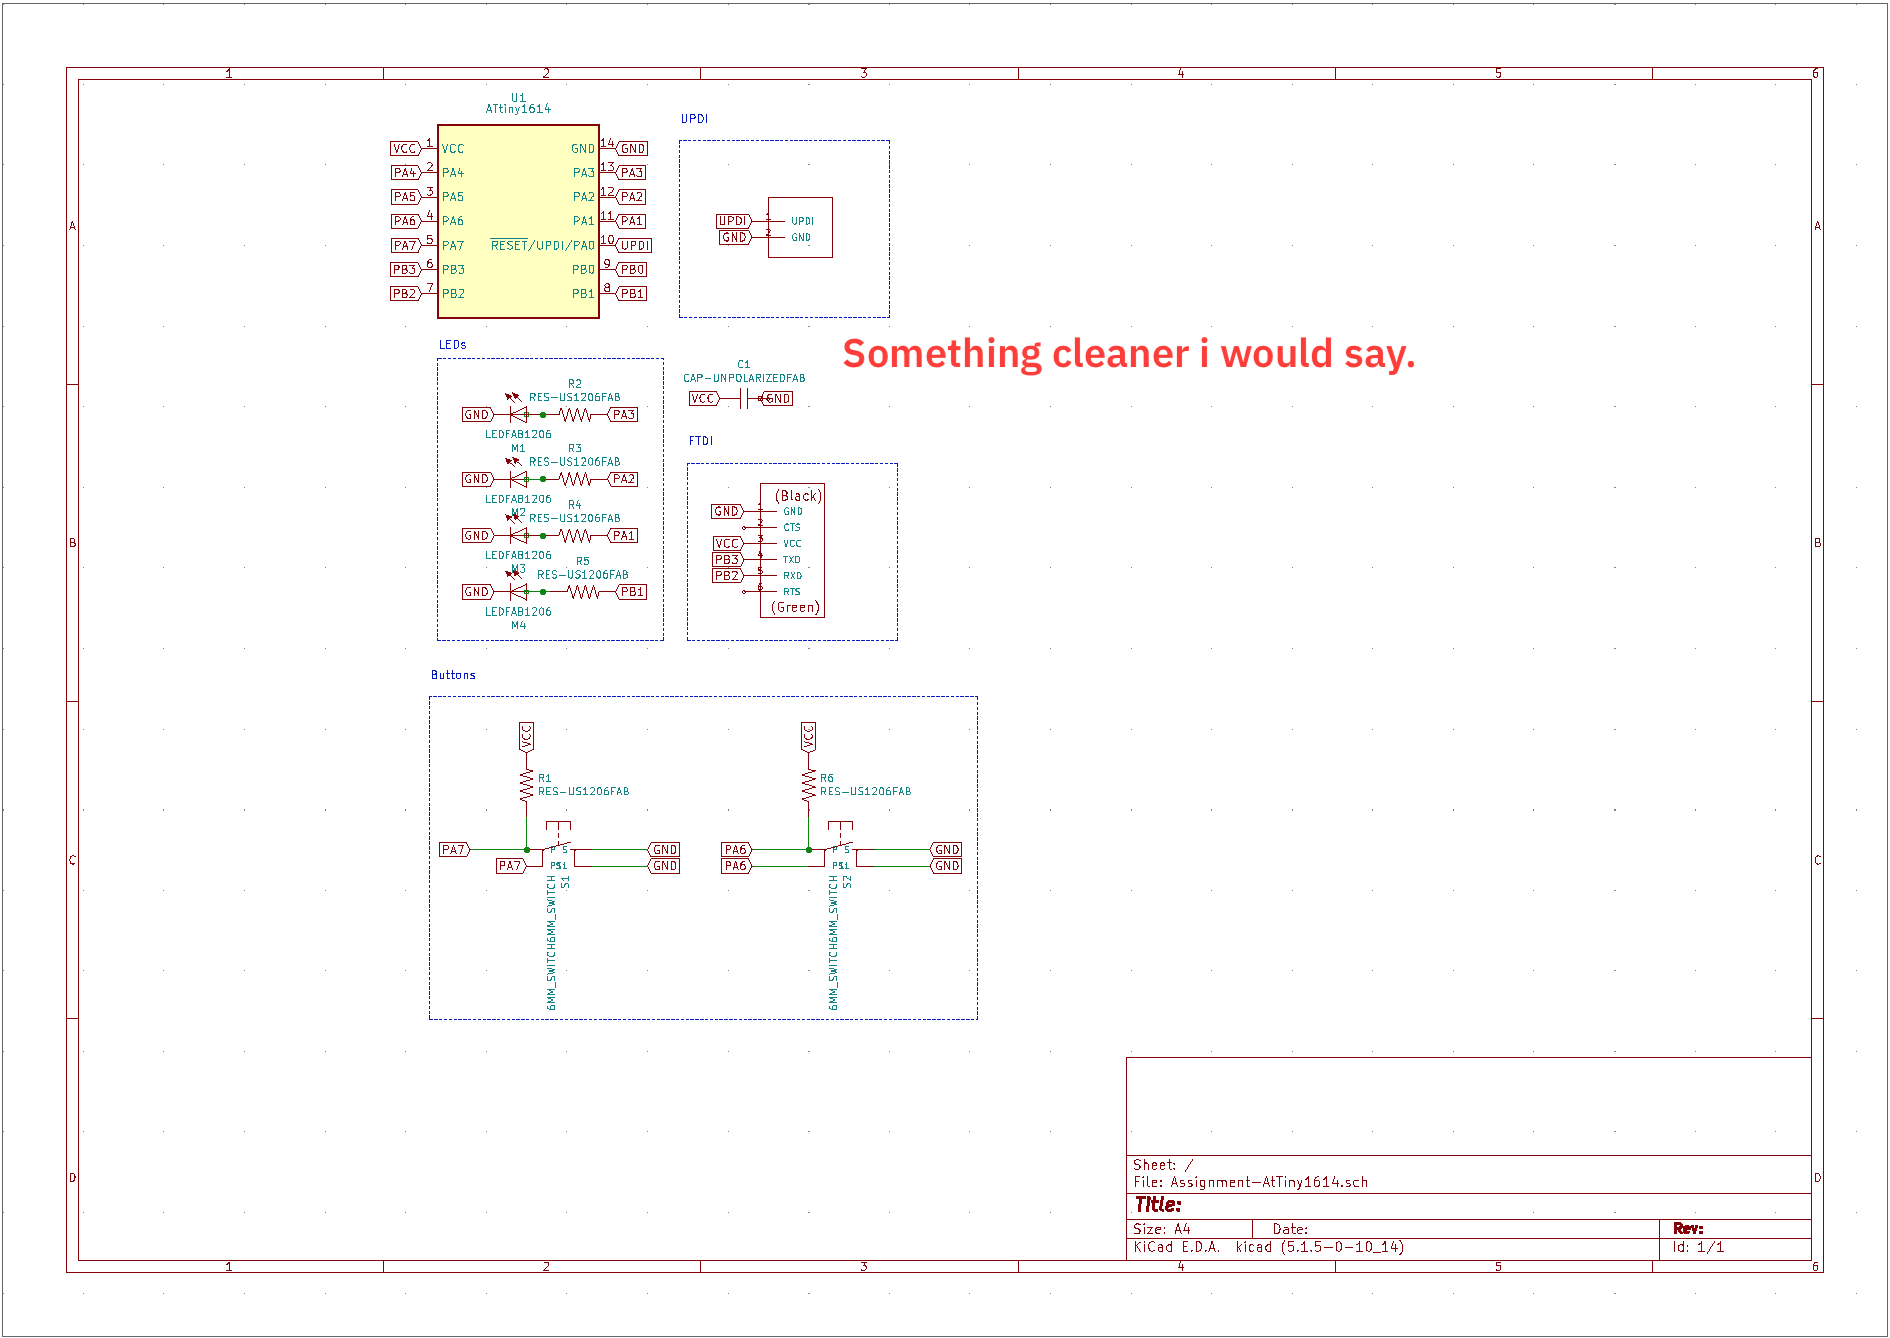Image resolution: width=1890 pixels, height=1338 pixels.
Task: Select the VCC global label at U1 pin 1
Action: pyautogui.click(x=405, y=148)
